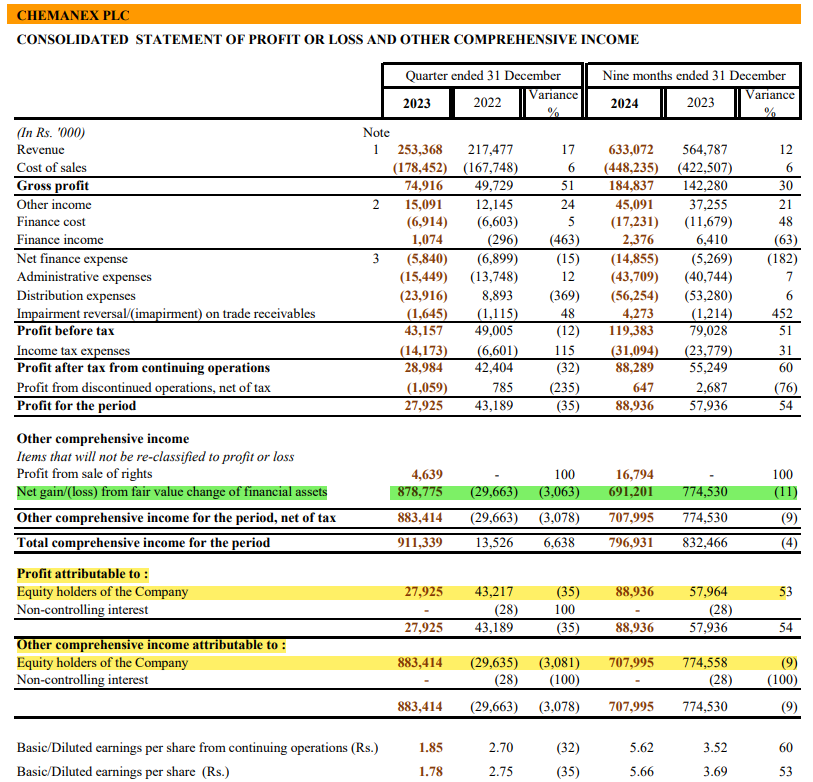
Task: Click the 'Note' column heading
Action: (376, 133)
